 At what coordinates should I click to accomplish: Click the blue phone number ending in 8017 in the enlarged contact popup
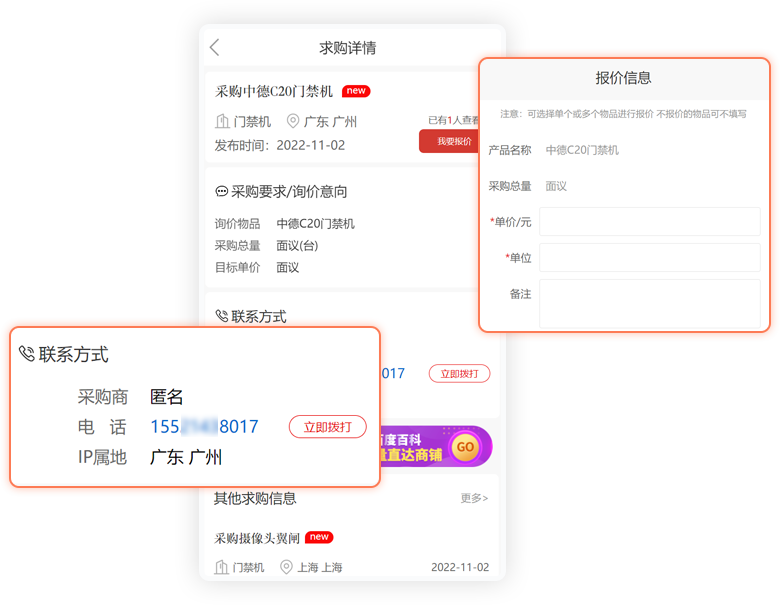click(x=204, y=427)
